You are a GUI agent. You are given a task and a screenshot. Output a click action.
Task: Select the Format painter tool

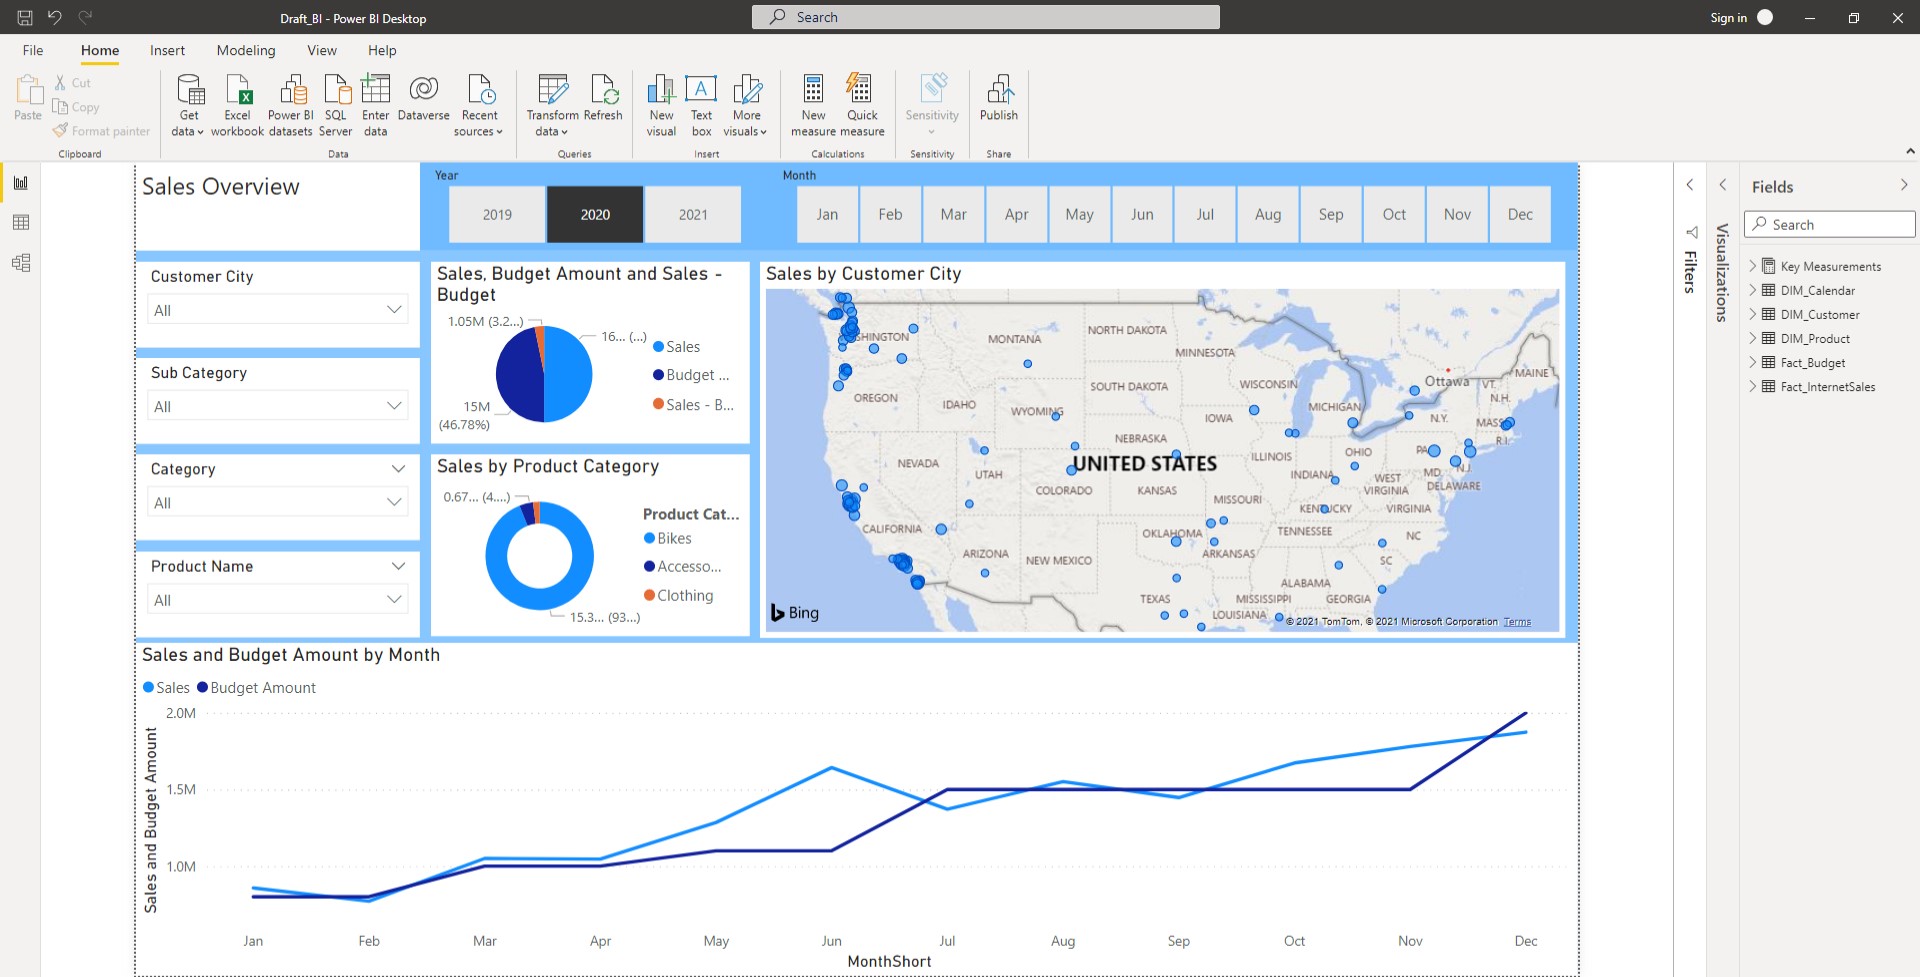coord(102,131)
